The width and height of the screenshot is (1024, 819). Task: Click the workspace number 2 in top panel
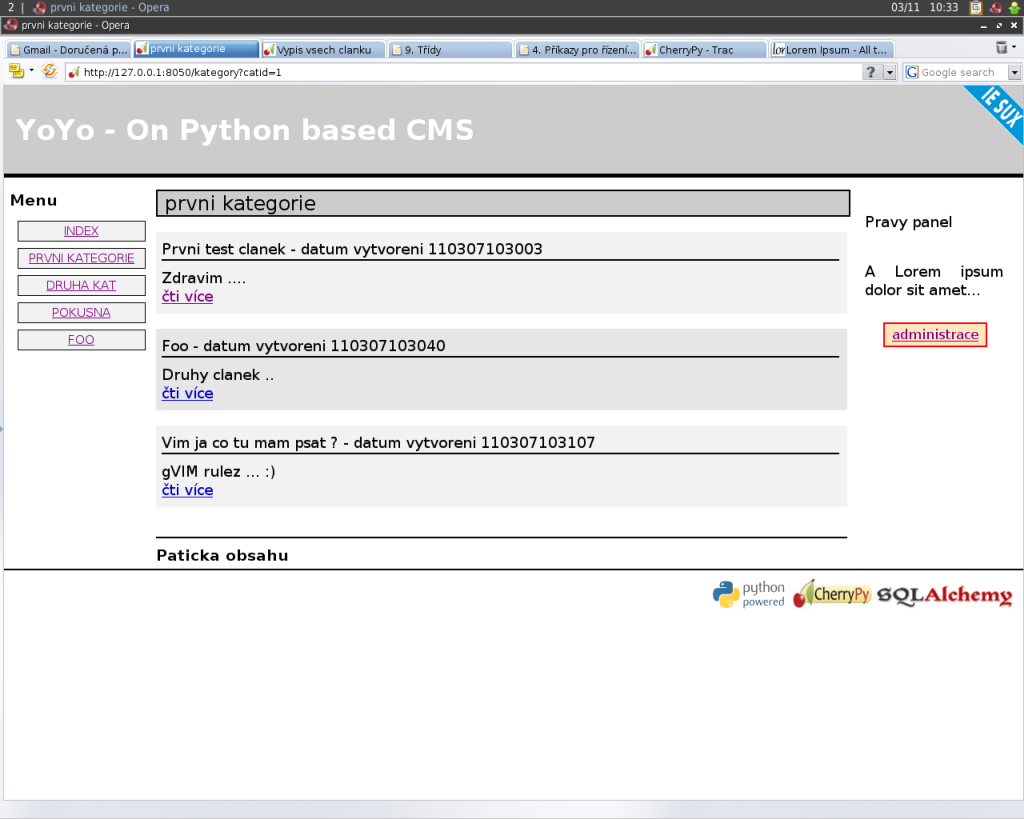click(10, 8)
